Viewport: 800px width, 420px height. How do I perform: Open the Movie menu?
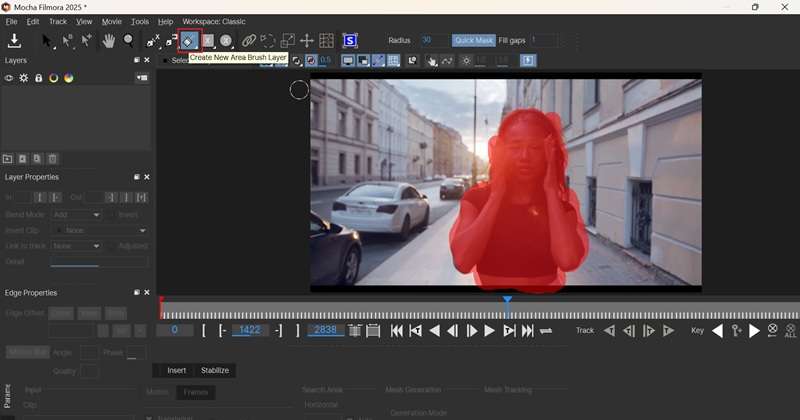(x=111, y=21)
